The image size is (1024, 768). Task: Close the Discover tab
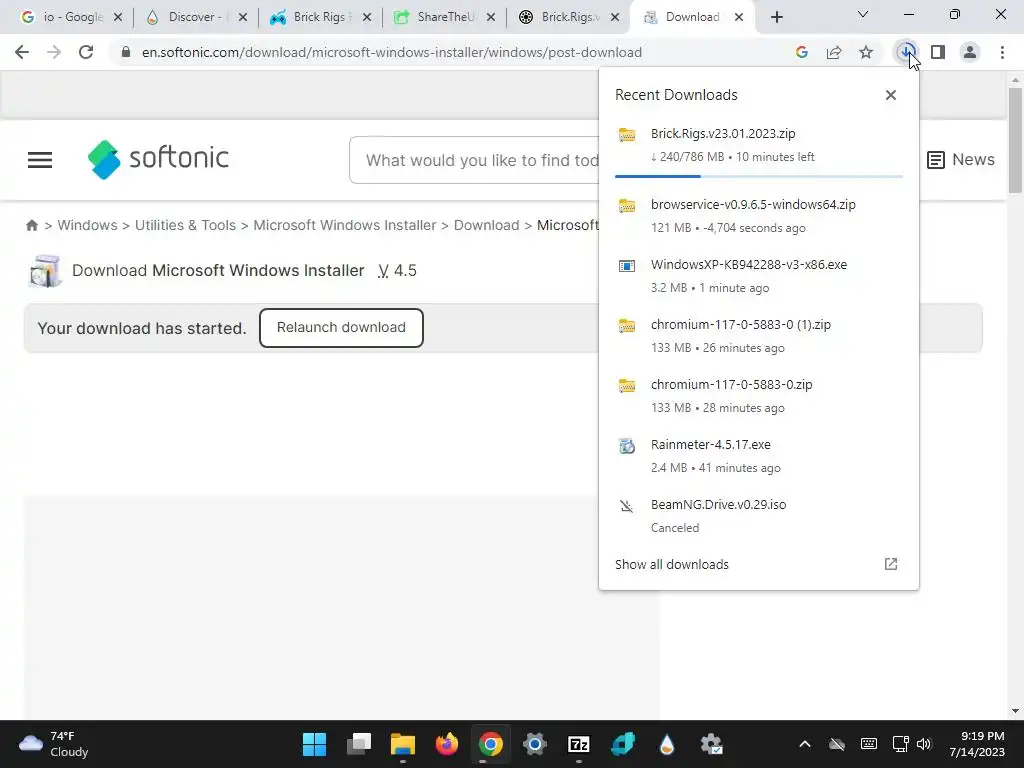(243, 17)
